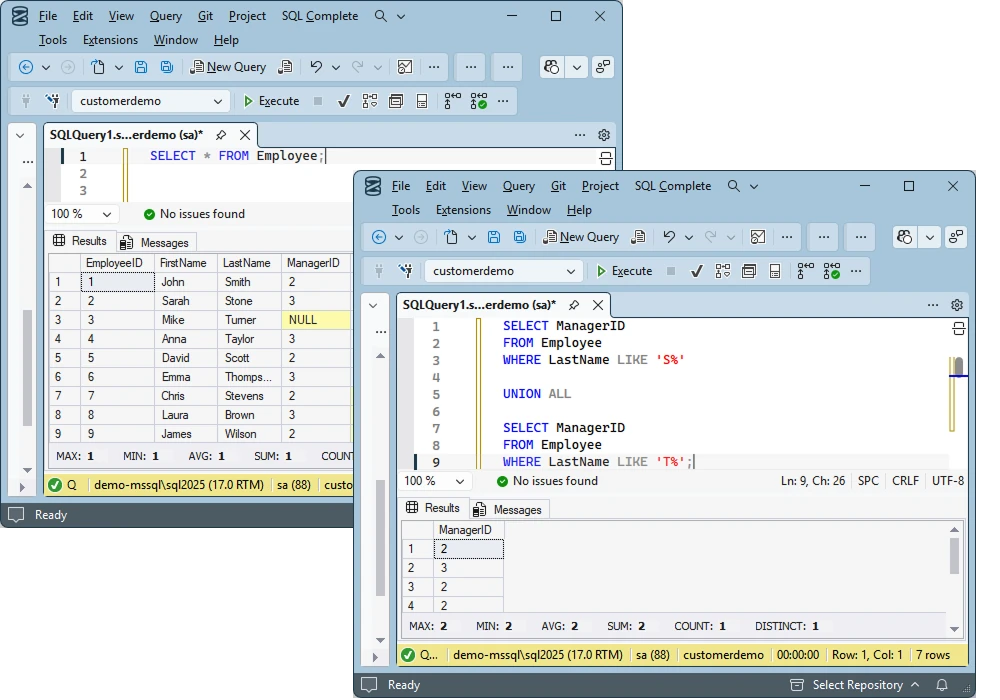Click Execute in the front window toolbar

pyautogui.click(x=624, y=271)
